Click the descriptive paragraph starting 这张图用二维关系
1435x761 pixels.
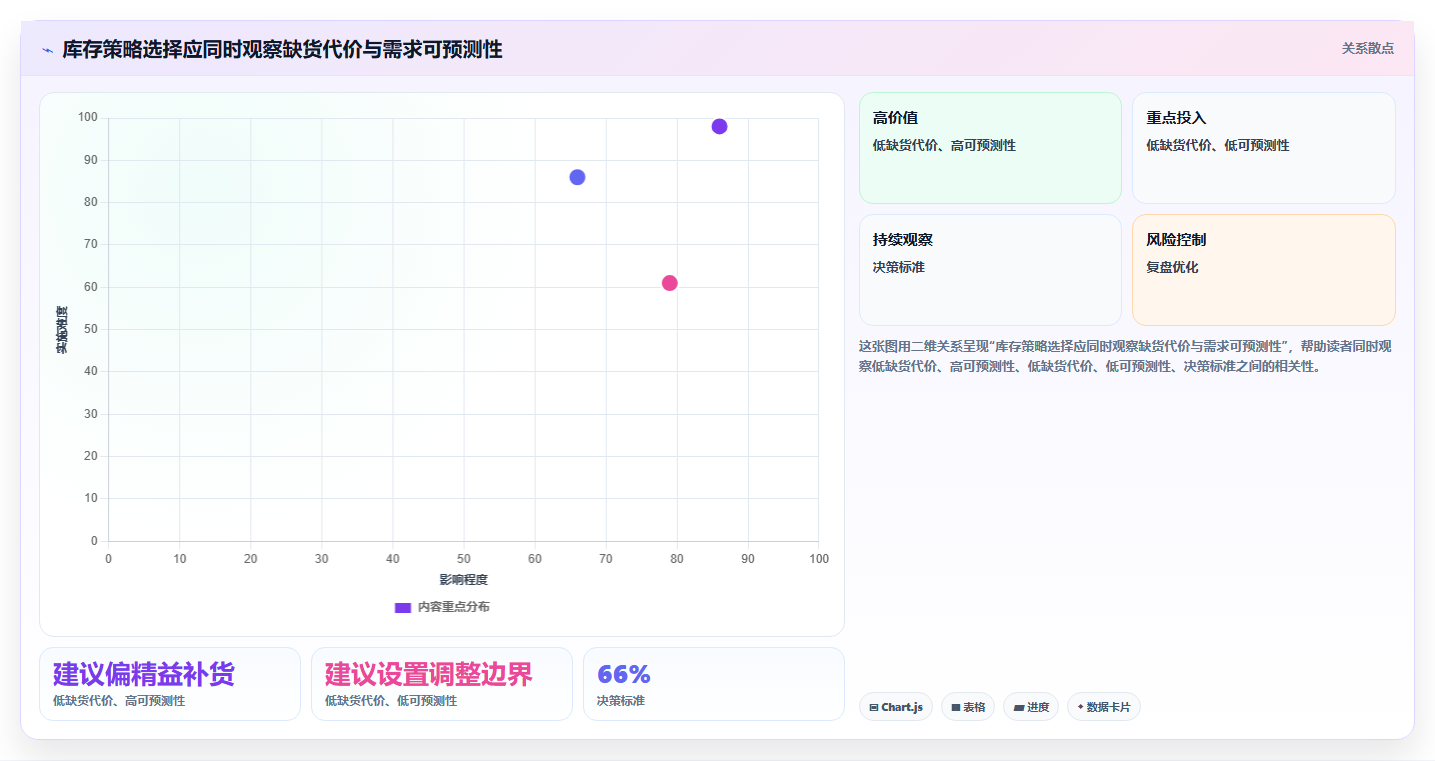click(x=1126, y=356)
